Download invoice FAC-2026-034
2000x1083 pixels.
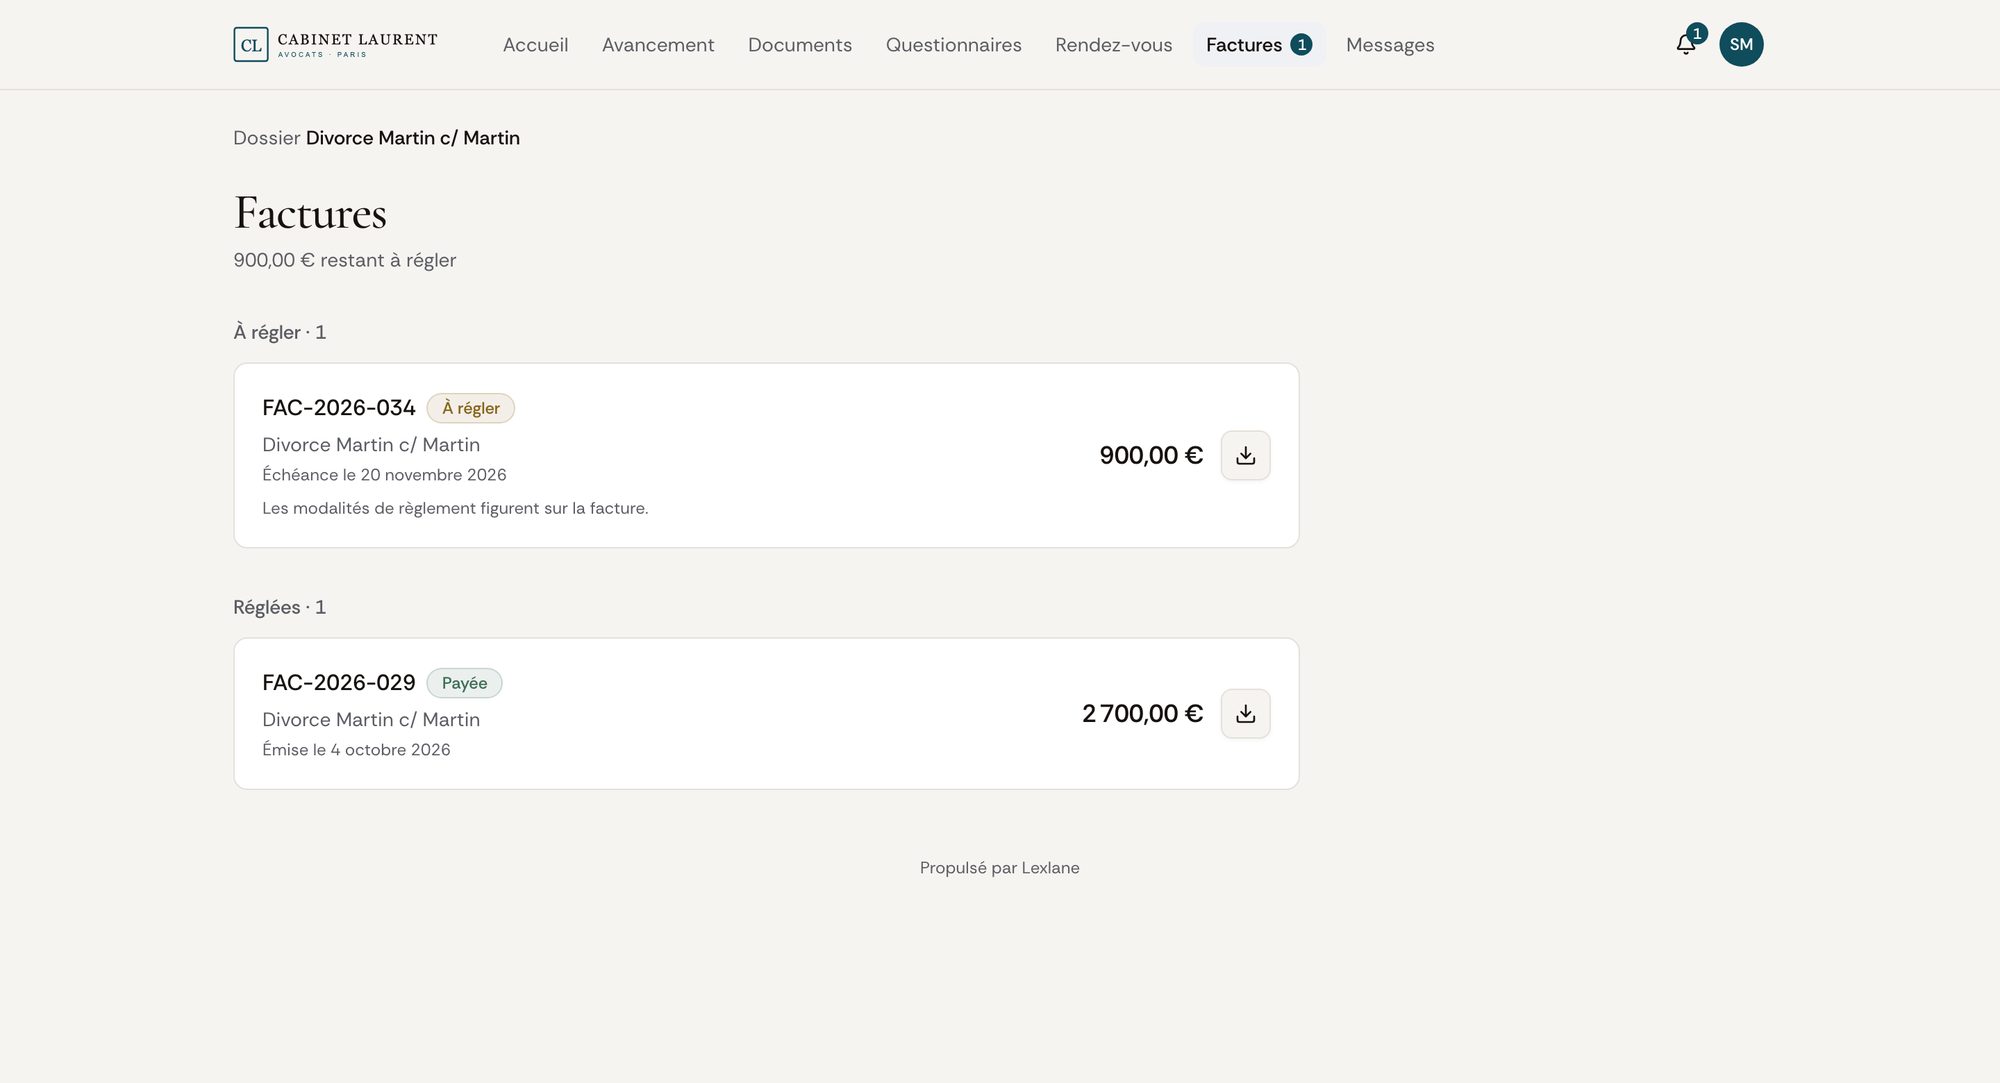pos(1245,455)
